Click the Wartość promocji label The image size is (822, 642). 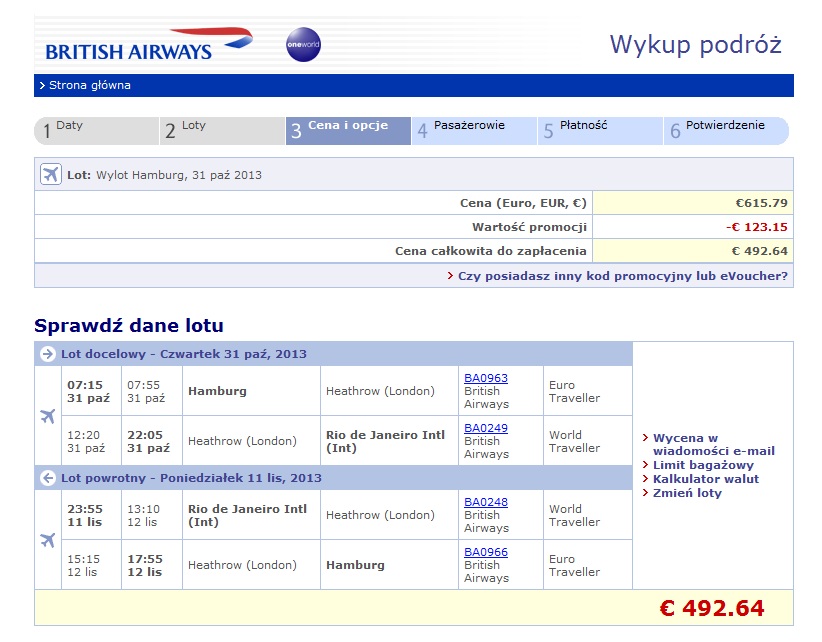[x=529, y=227]
